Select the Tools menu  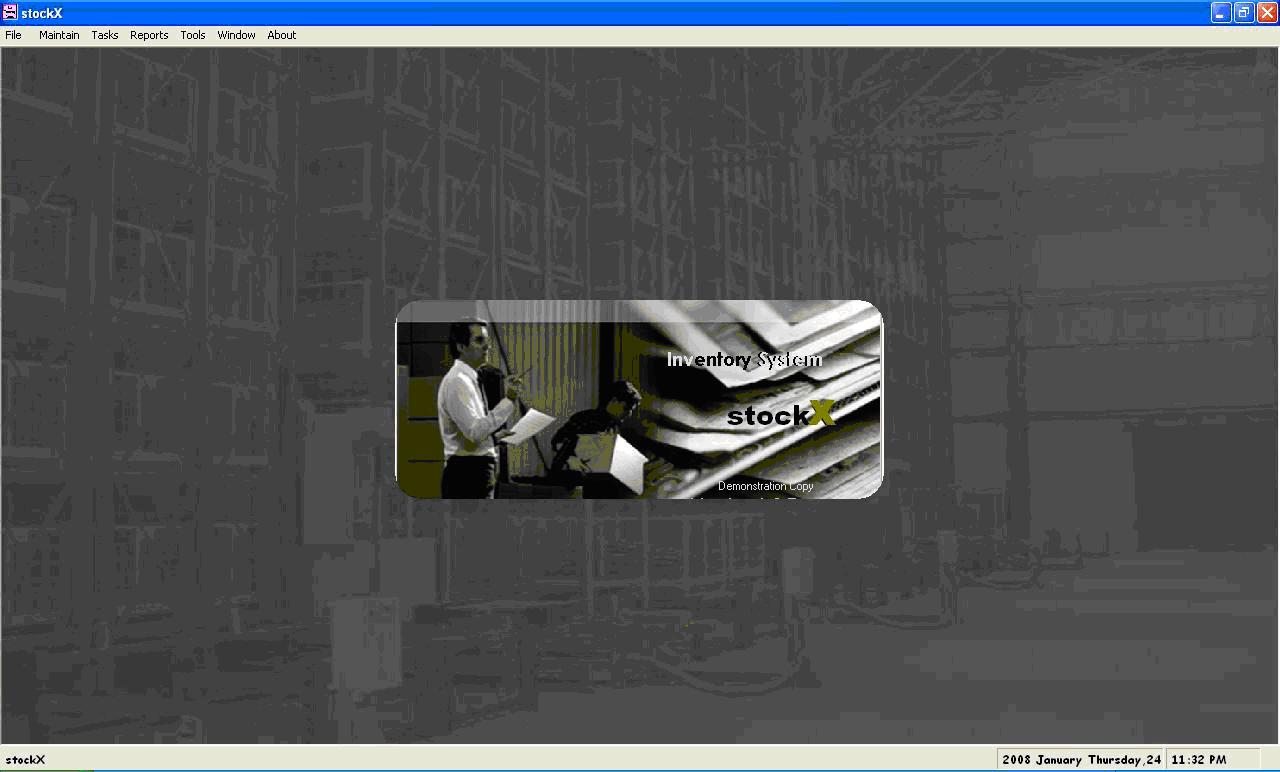click(193, 35)
